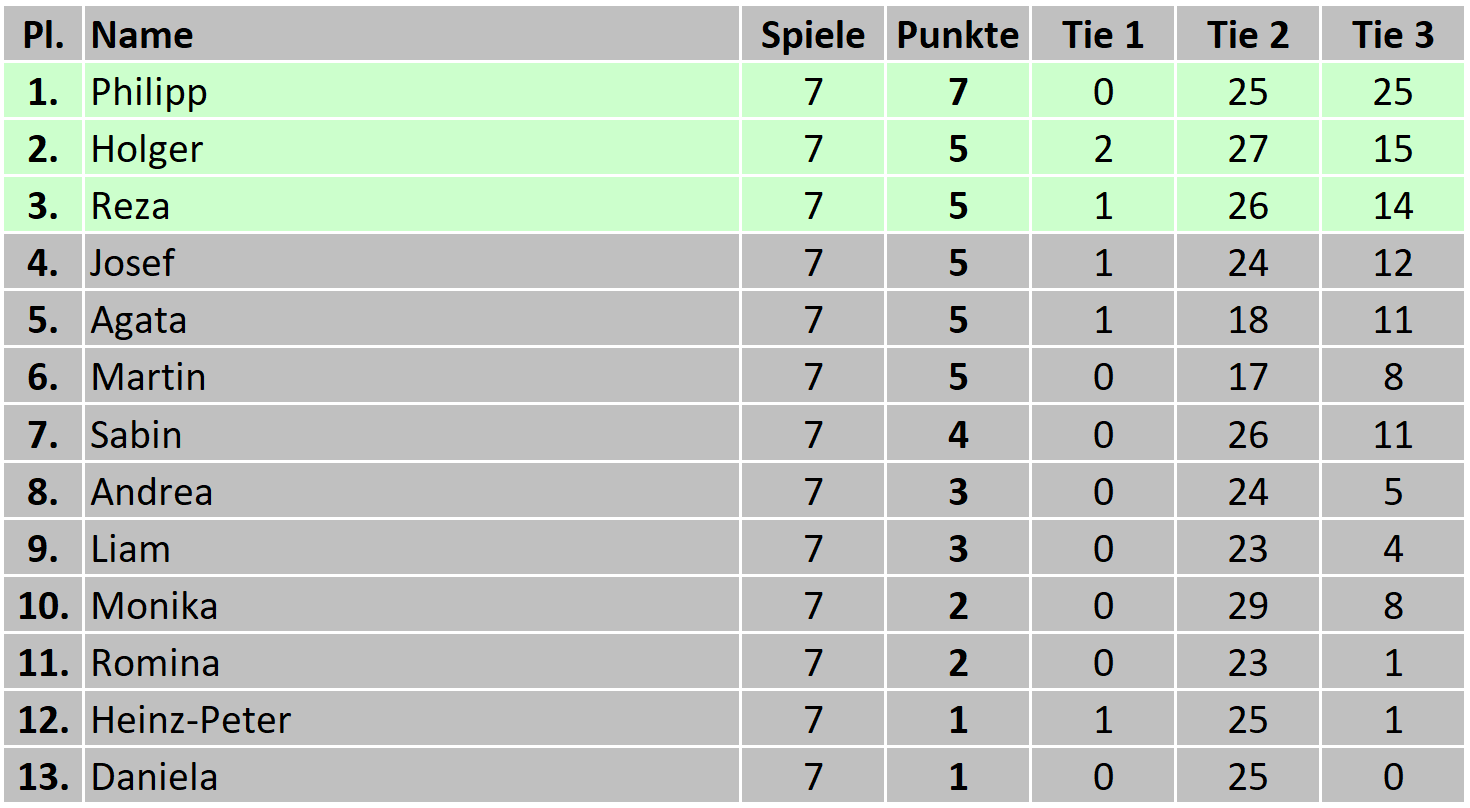Click the Name column header
The image size is (1470, 808).
[x=142, y=35]
